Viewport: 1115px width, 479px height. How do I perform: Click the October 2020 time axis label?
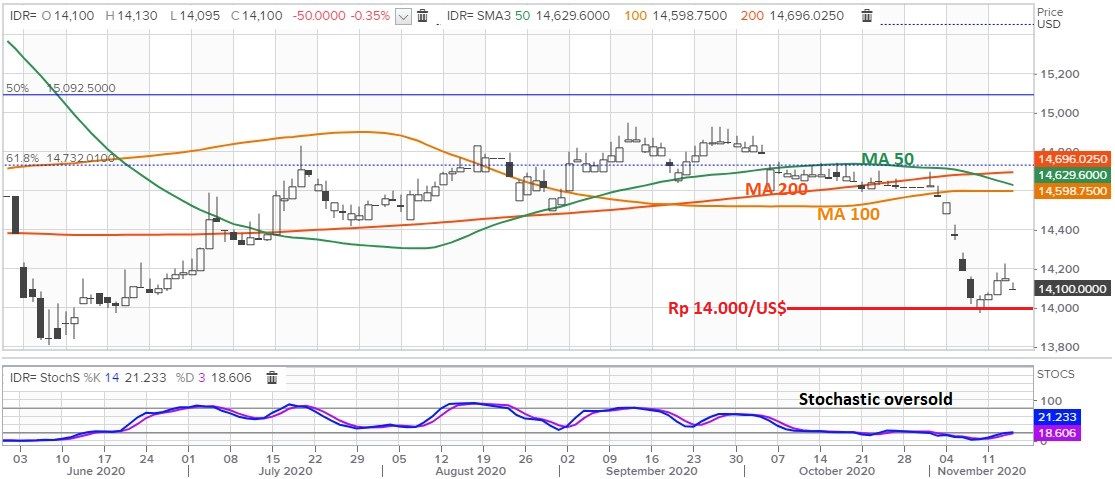[x=836, y=471]
